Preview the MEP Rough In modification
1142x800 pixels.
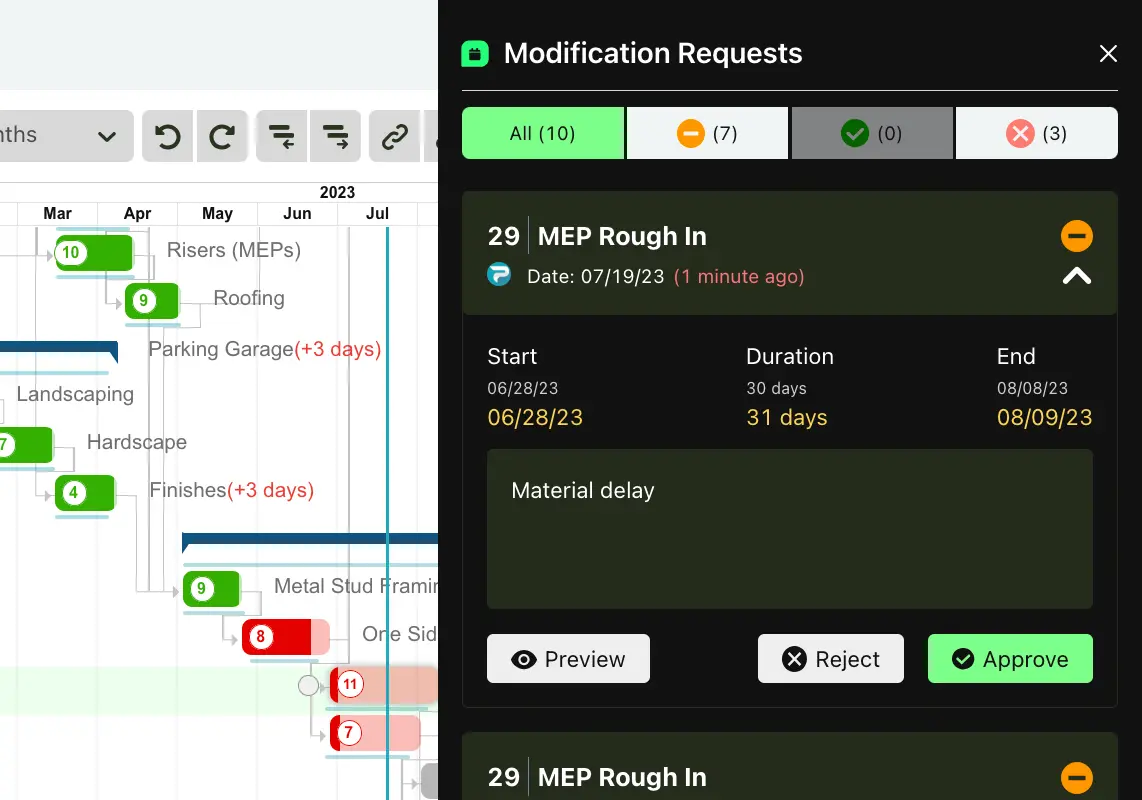568,658
